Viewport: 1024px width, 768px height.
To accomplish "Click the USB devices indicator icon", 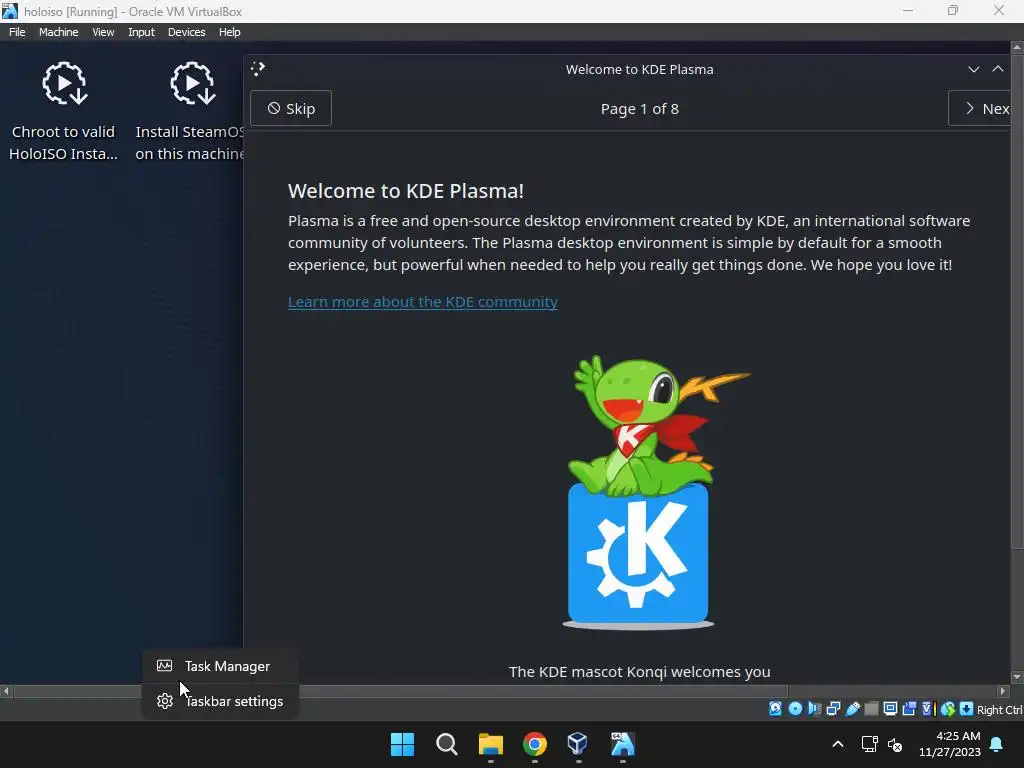I will 853,709.
